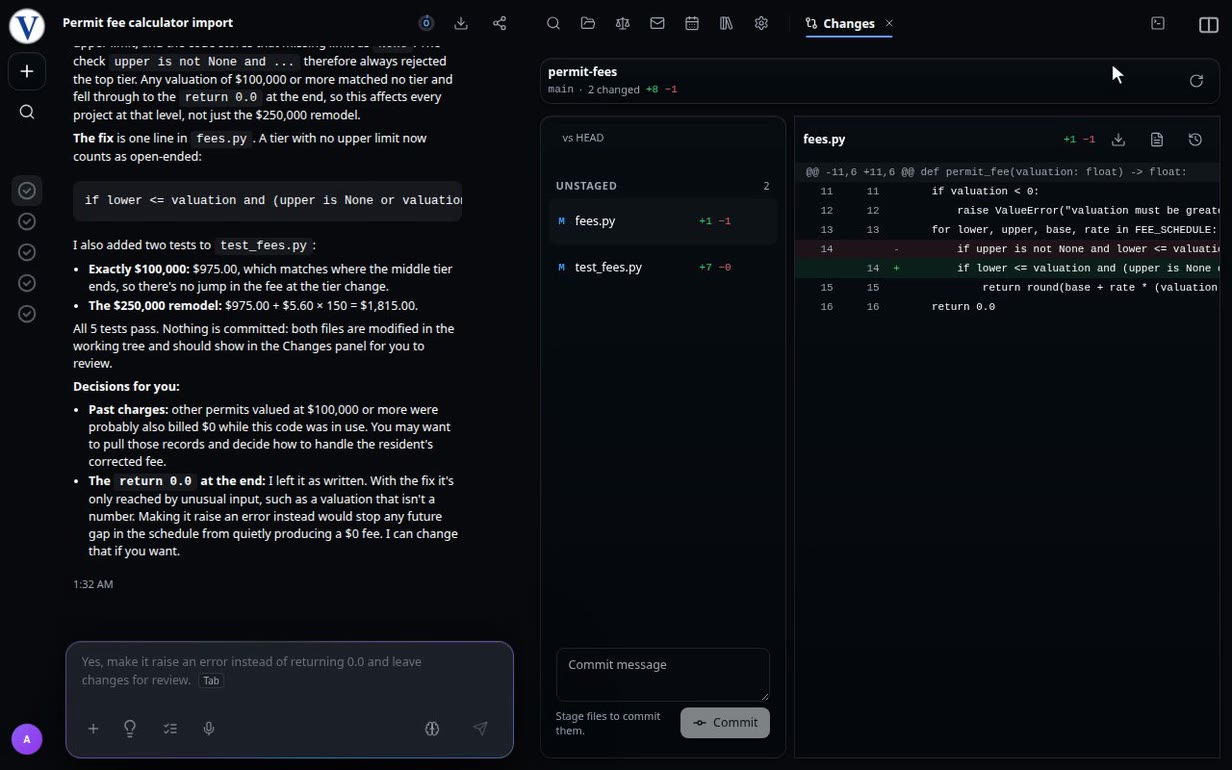1232x770 pixels.
Task: Open fees.py history
Action: pos(1195,140)
